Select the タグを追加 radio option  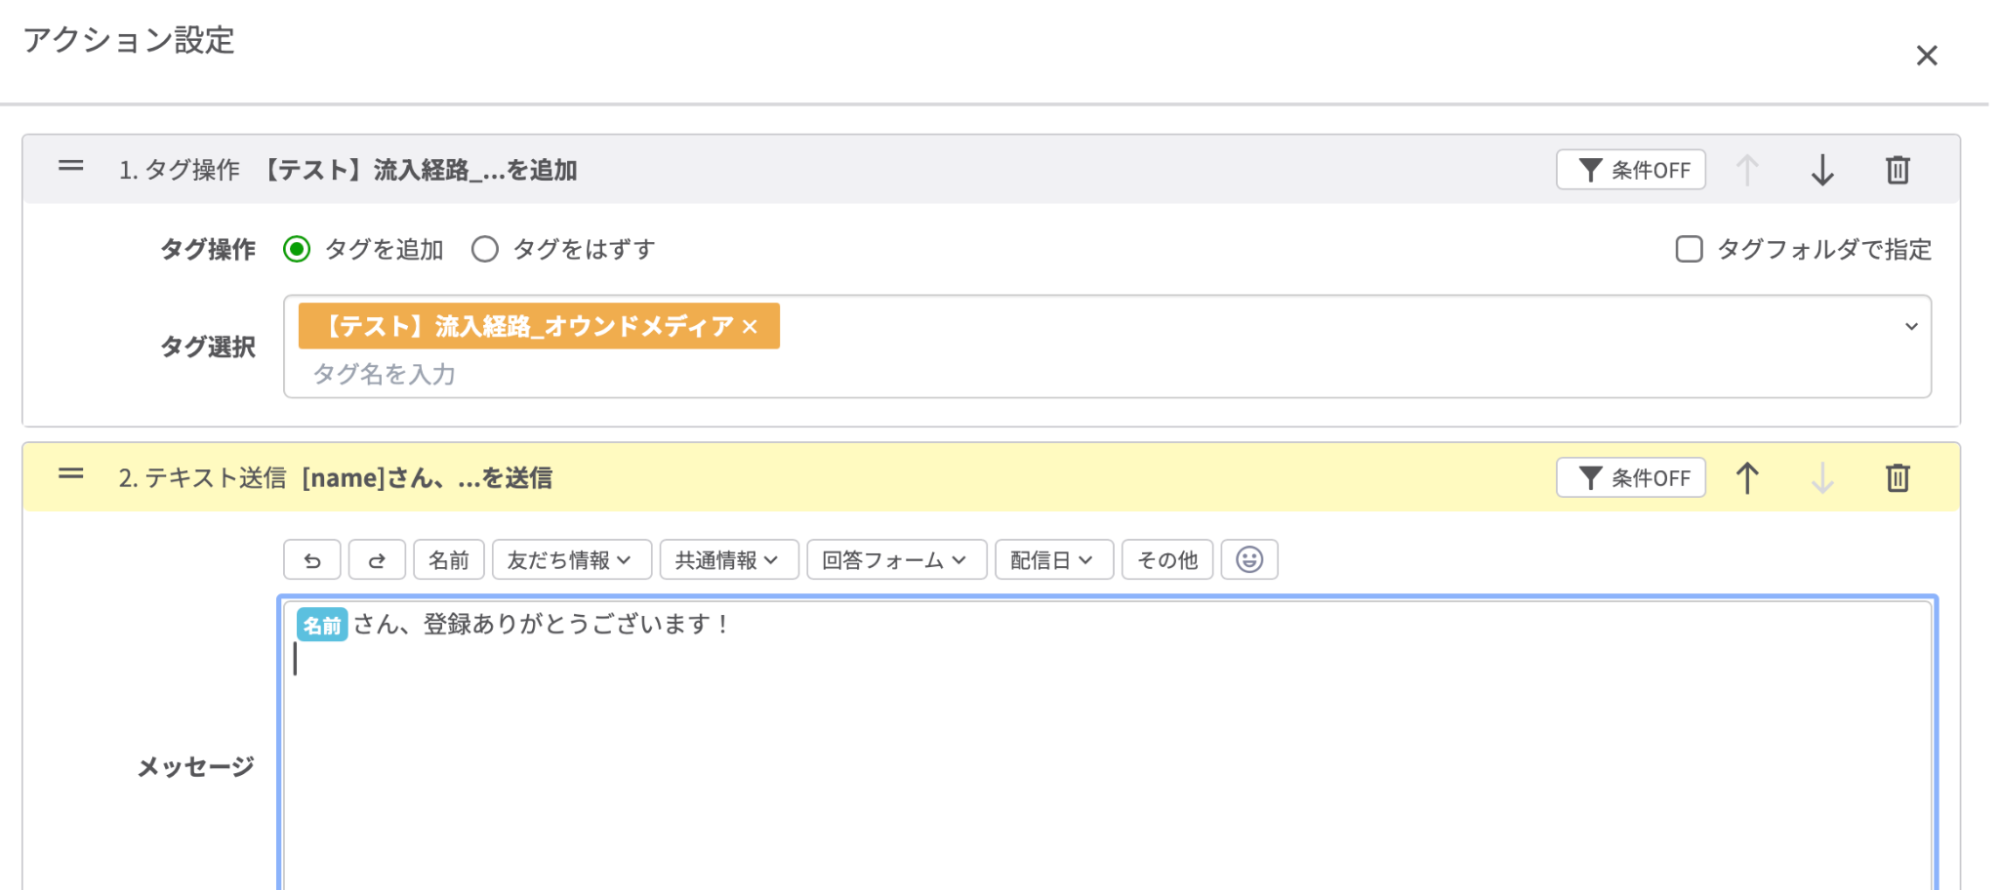(297, 249)
